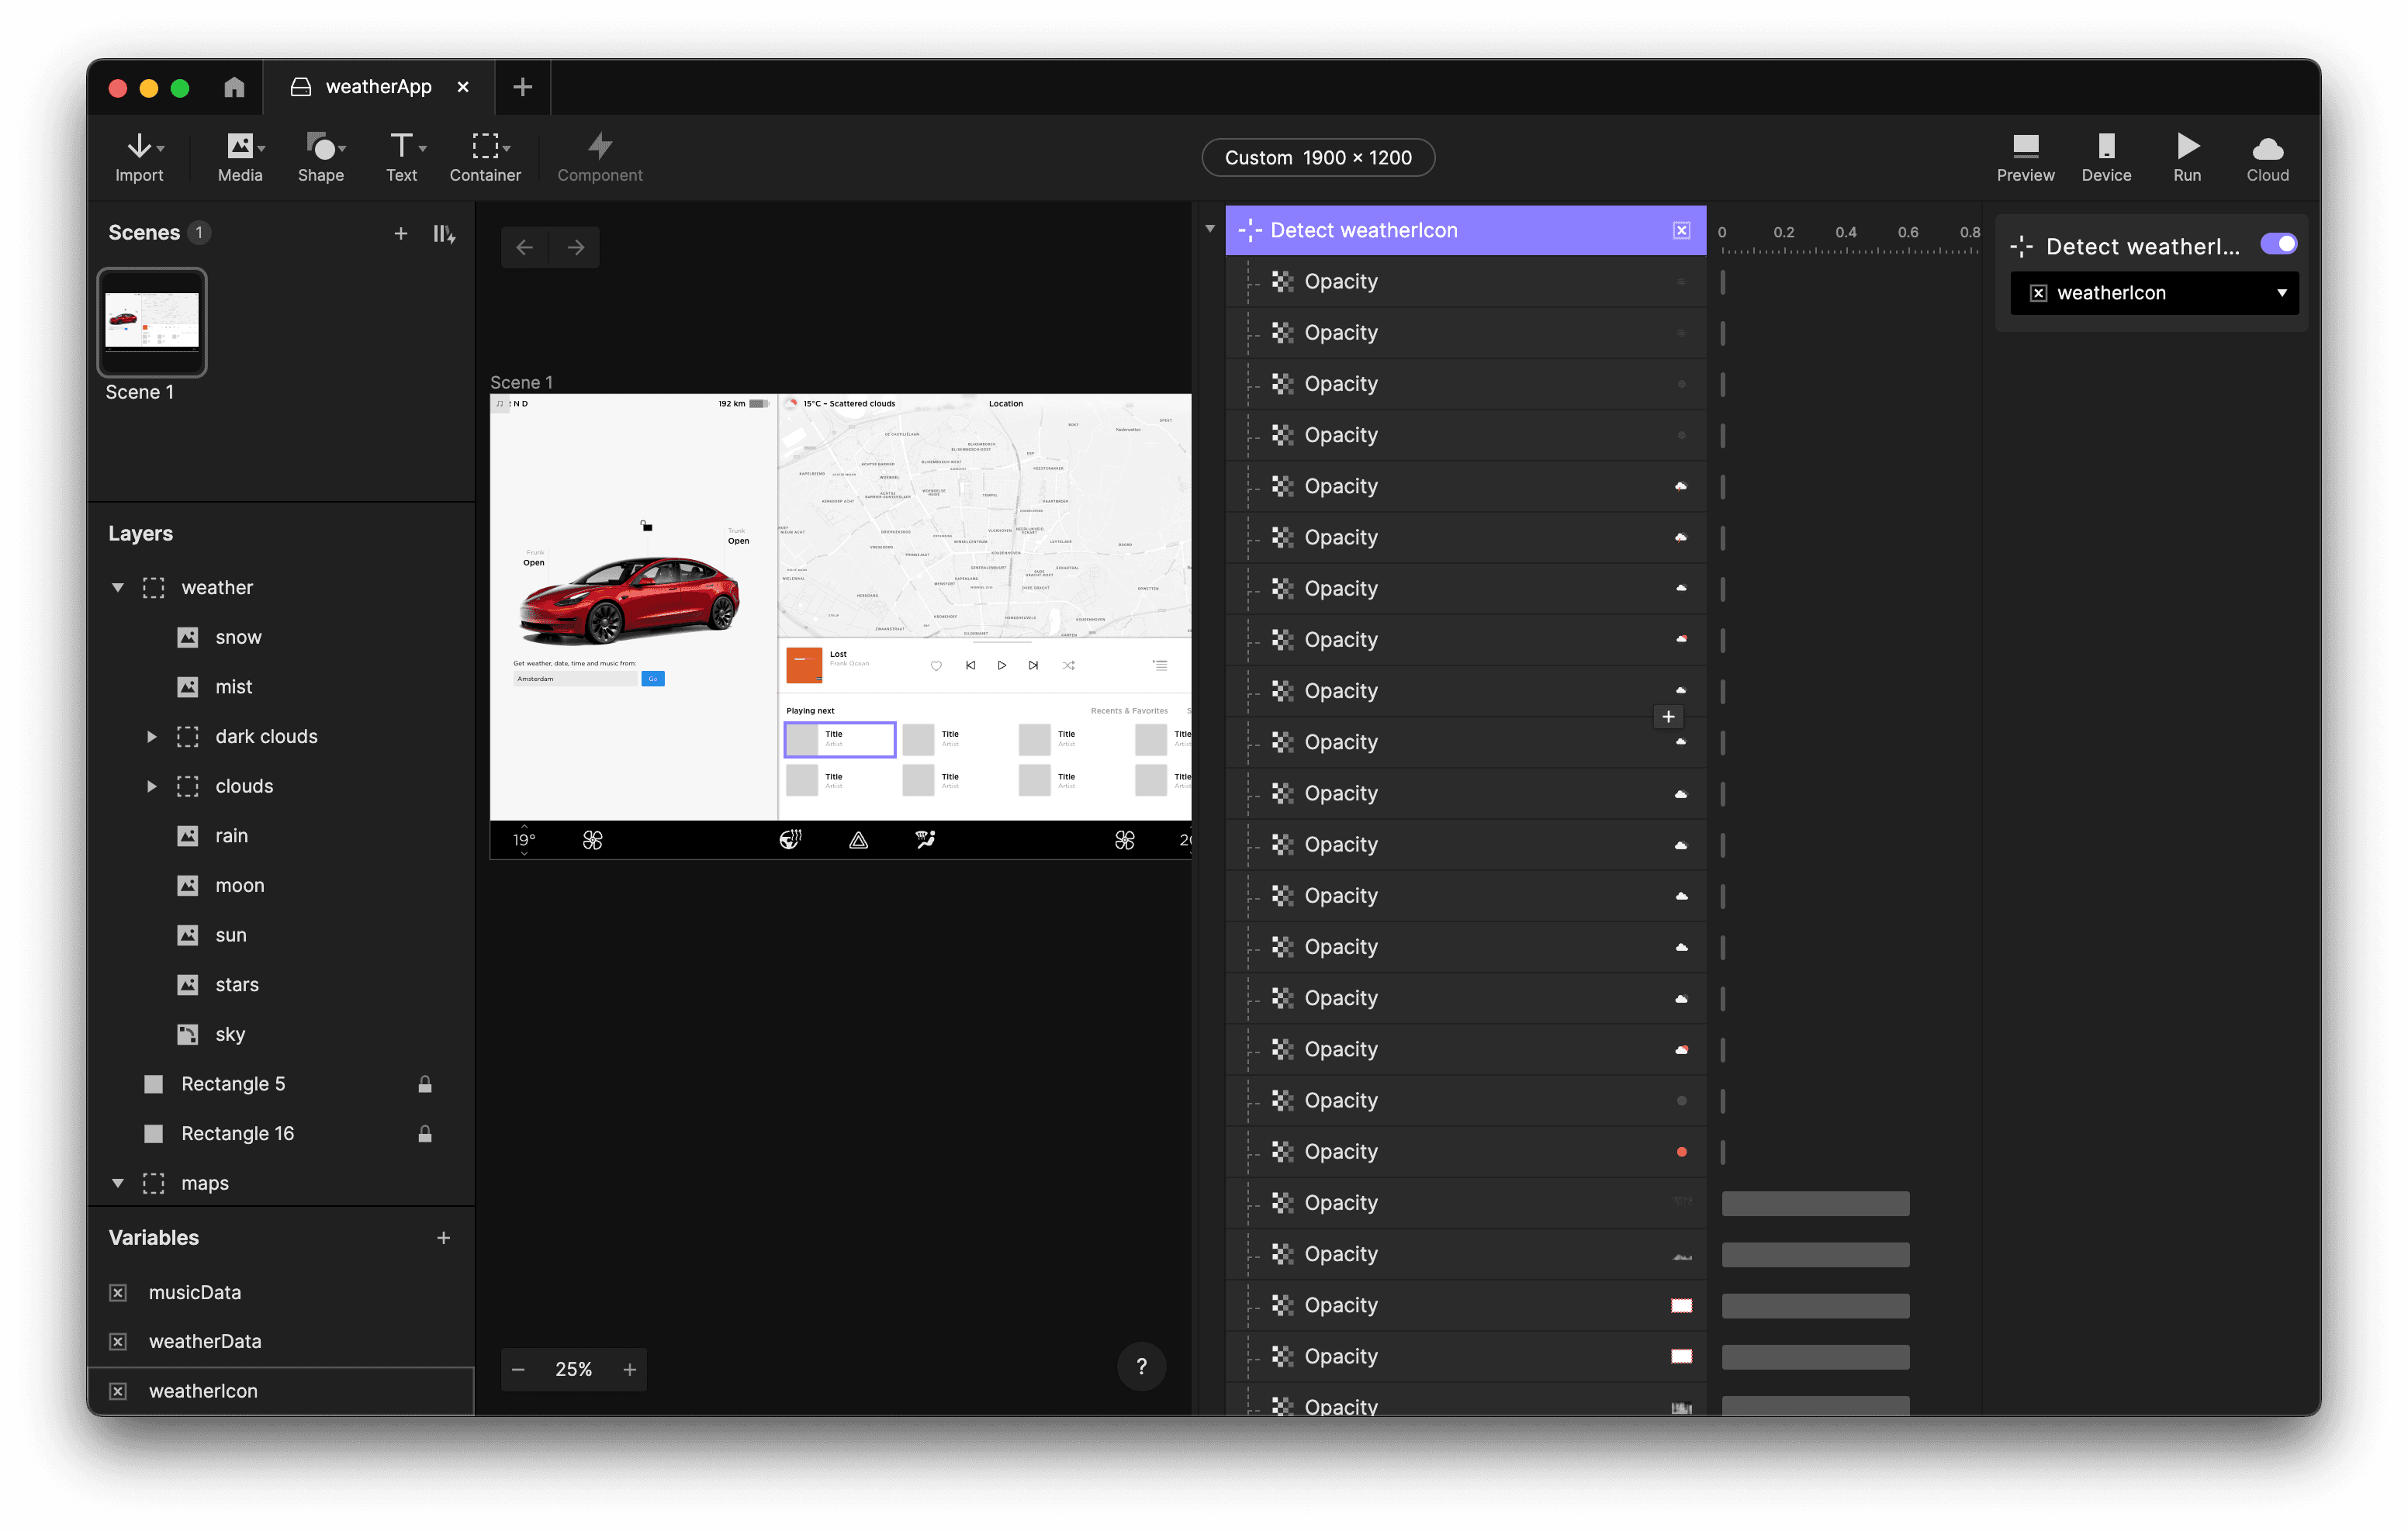Select the Text tool
Screen dimensions: 2408x1531
[x=402, y=157]
